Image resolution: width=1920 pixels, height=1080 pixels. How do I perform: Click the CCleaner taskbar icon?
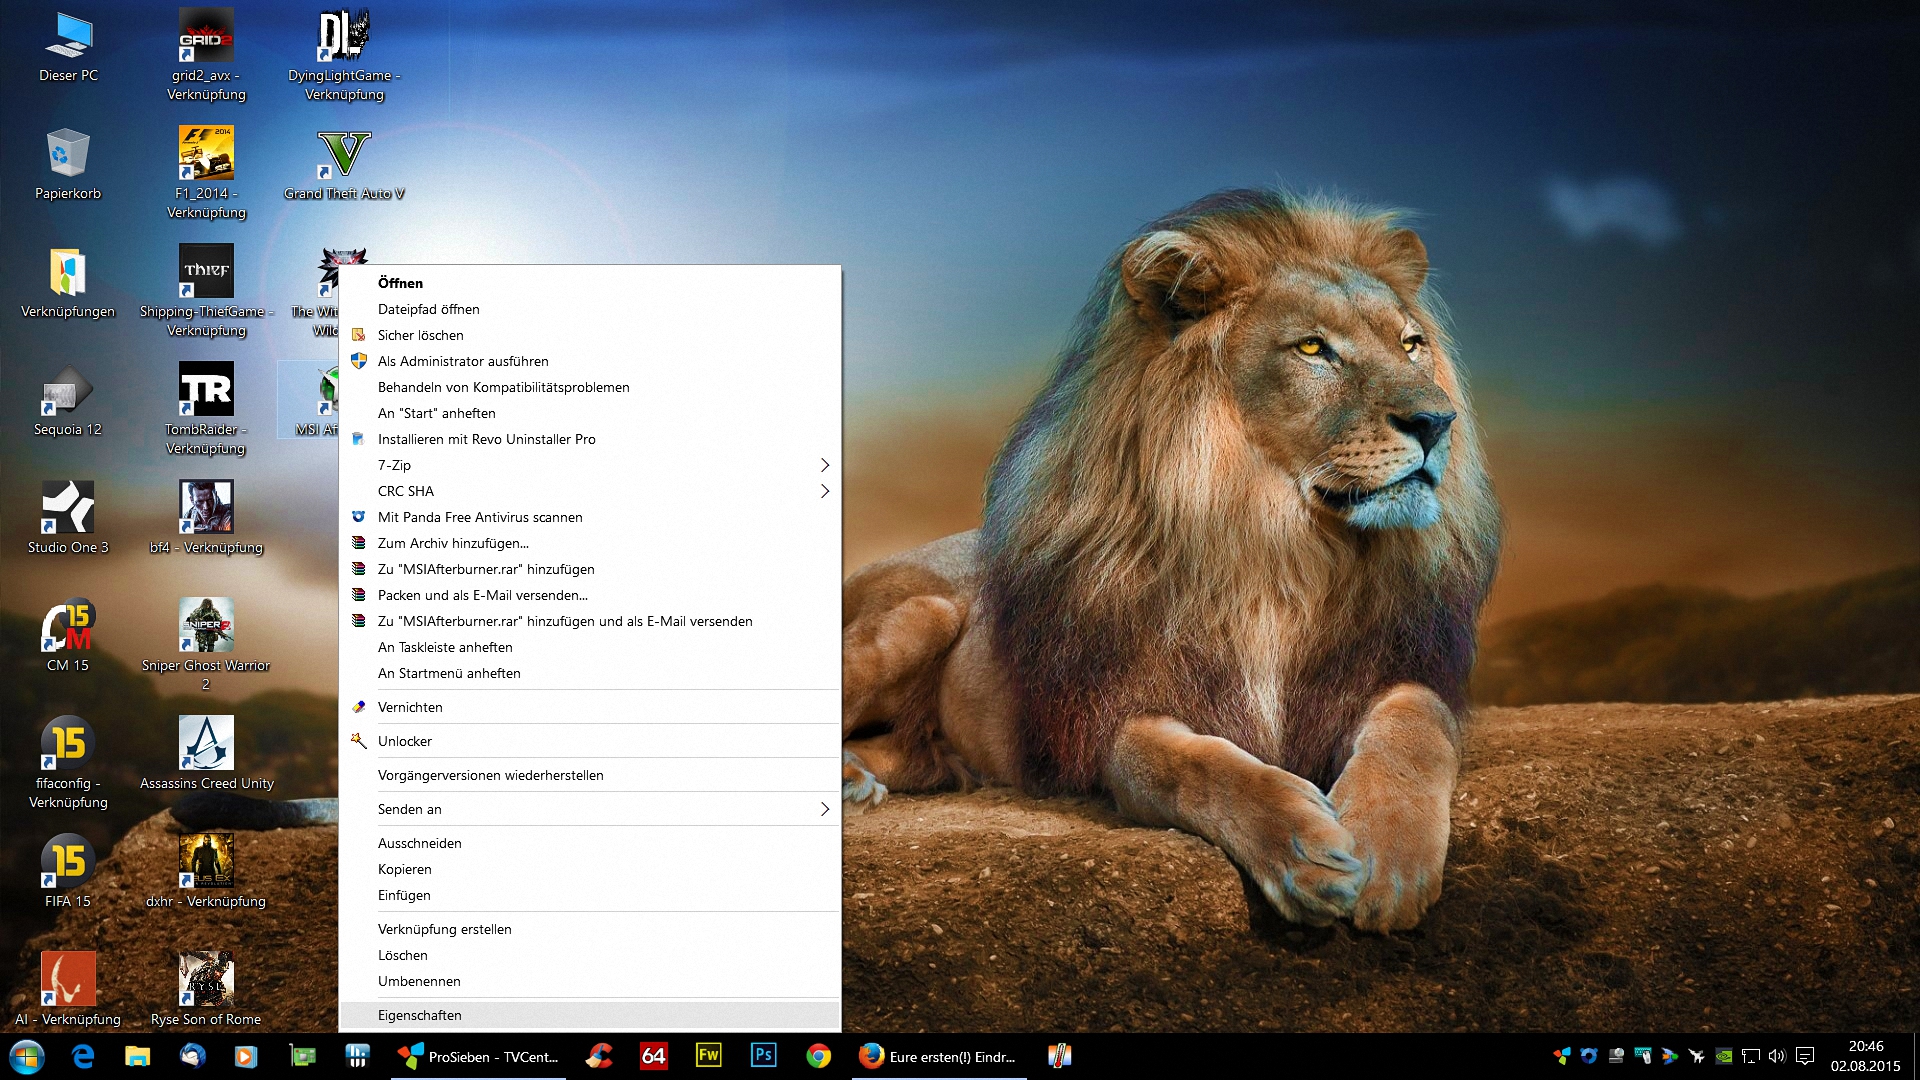coord(599,1056)
